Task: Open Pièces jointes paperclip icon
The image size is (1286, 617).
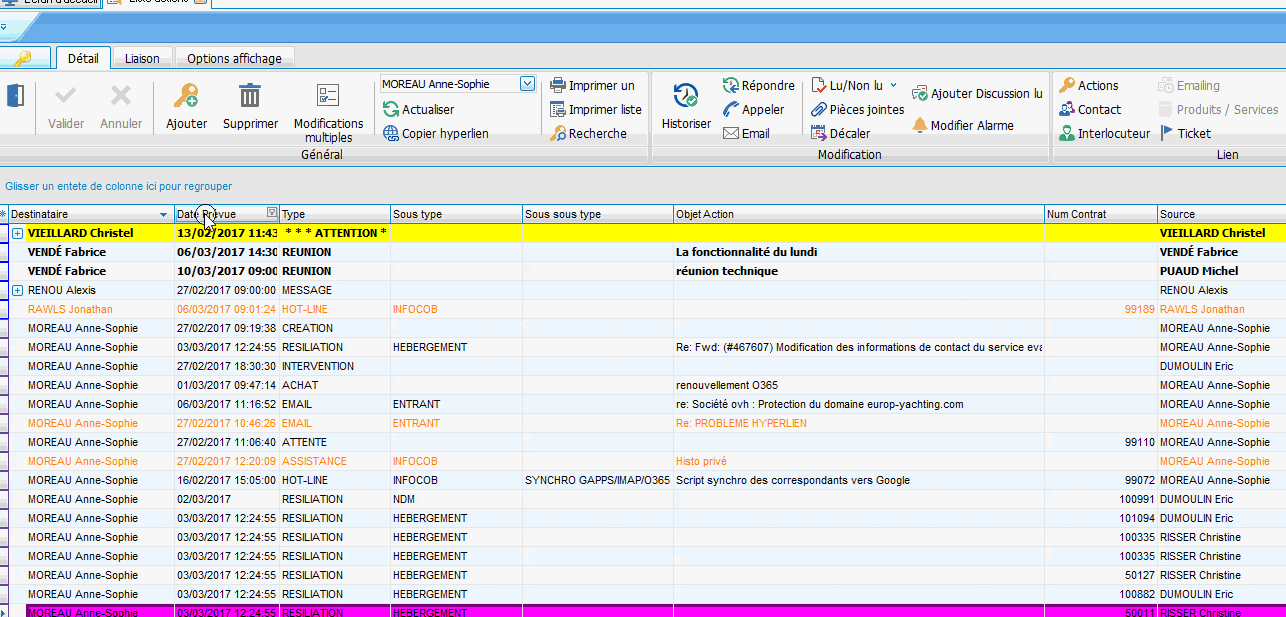Action: tap(819, 110)
